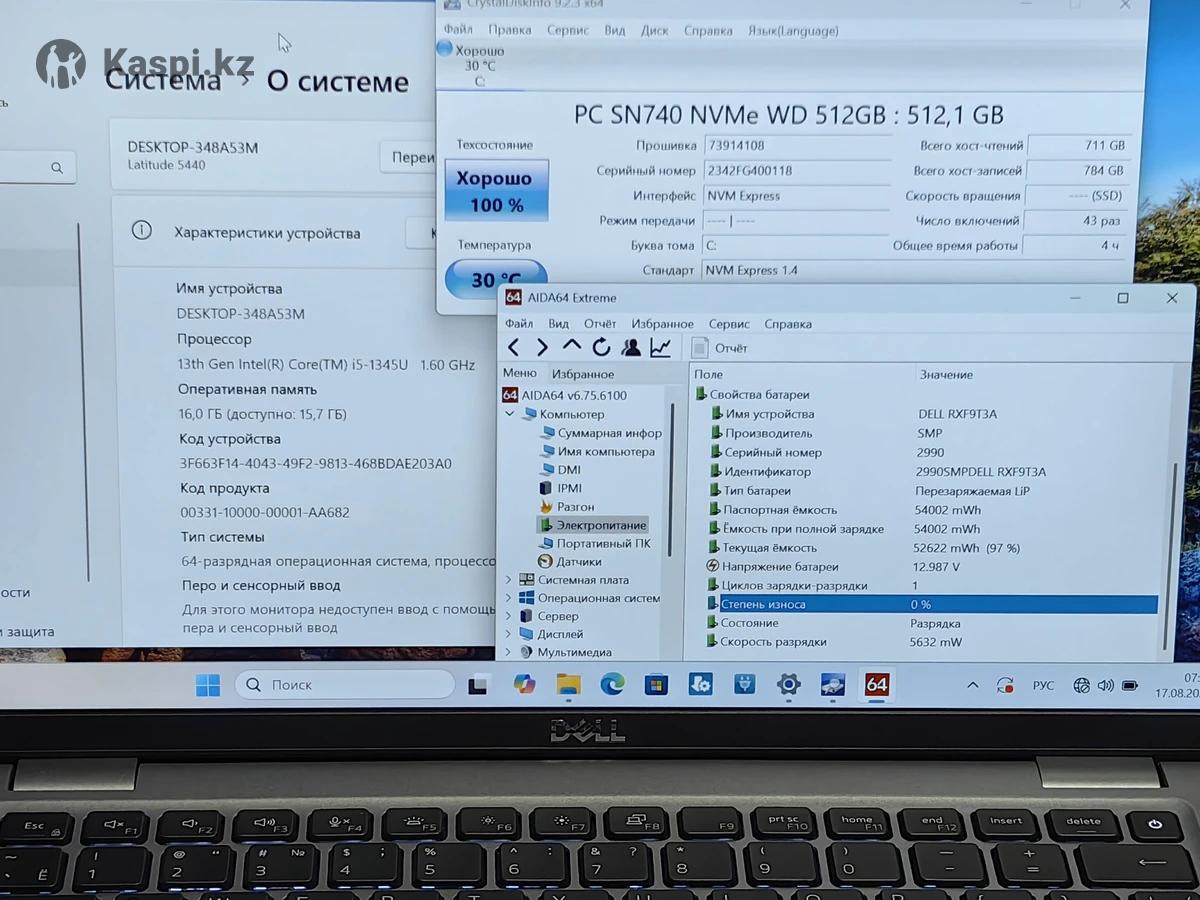Click the taskbar Поиск search field
The width and height of the screenshot is (1200, 900).
345,685
